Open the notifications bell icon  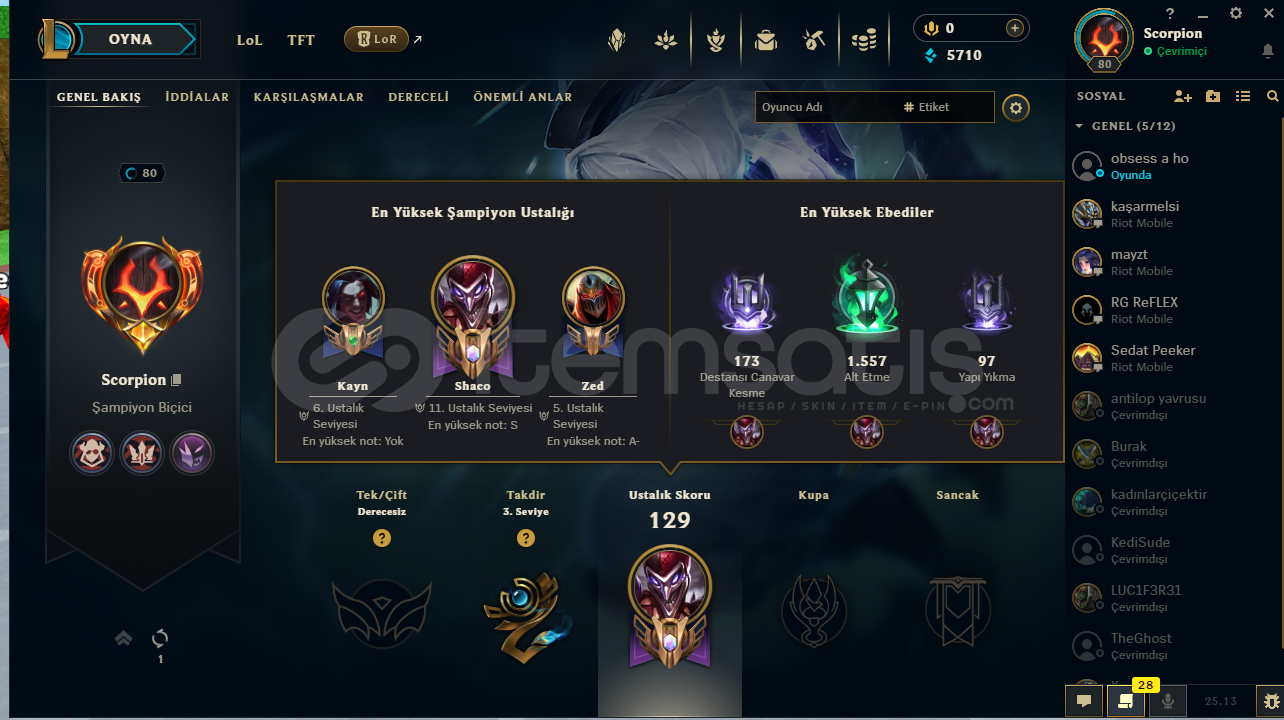(1268, 51)
